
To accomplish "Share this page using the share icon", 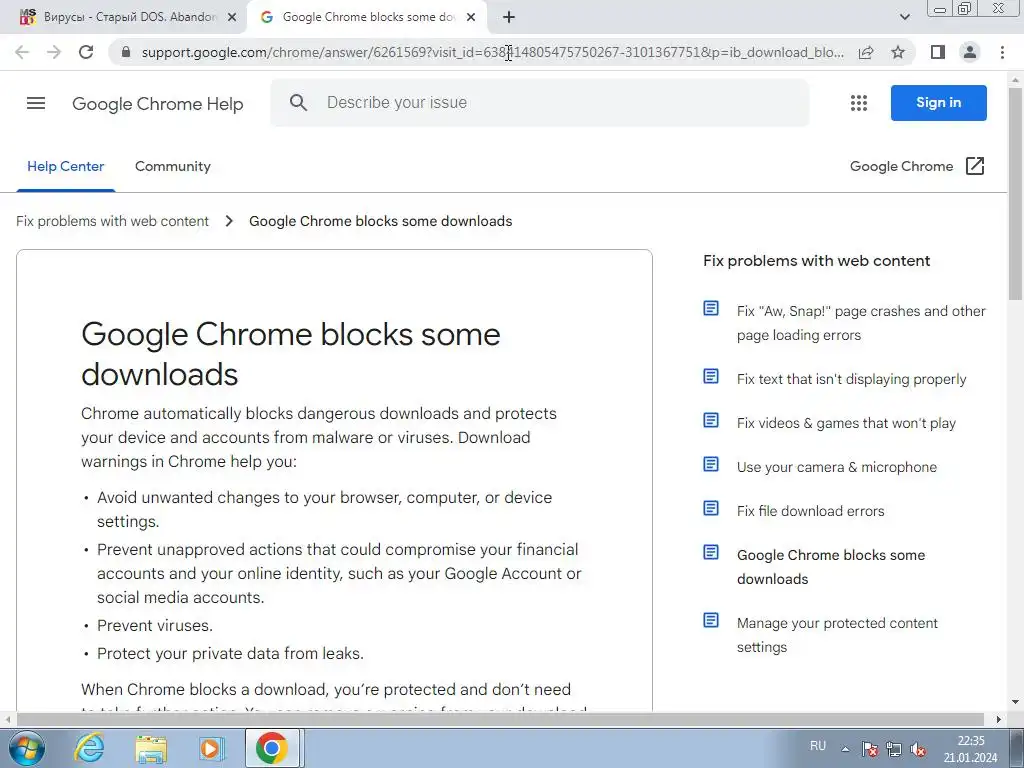I will click(866, 52).
